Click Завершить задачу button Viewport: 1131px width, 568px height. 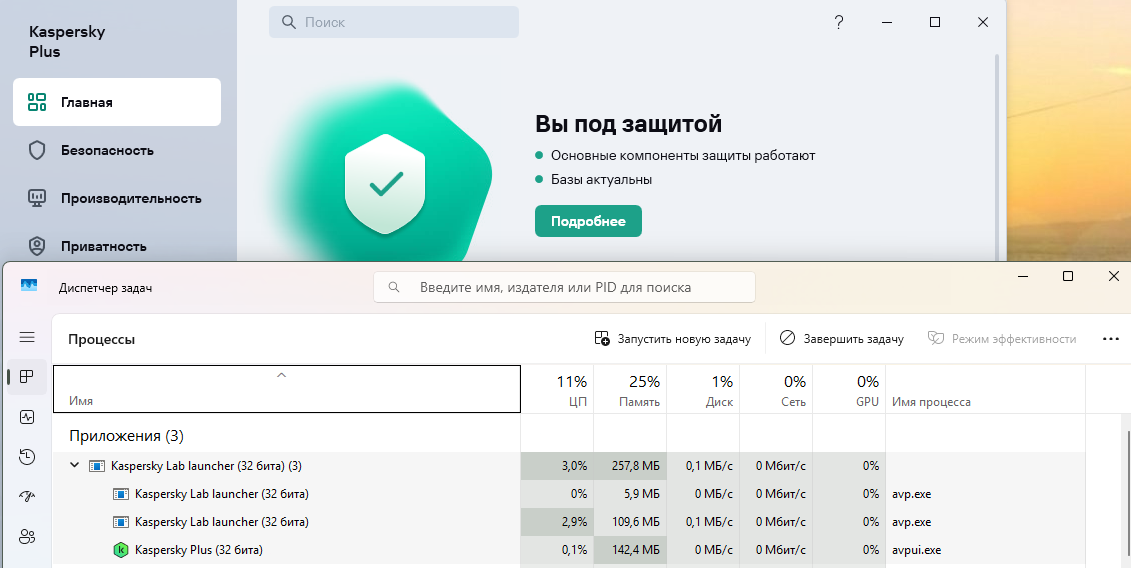(842, 338)
